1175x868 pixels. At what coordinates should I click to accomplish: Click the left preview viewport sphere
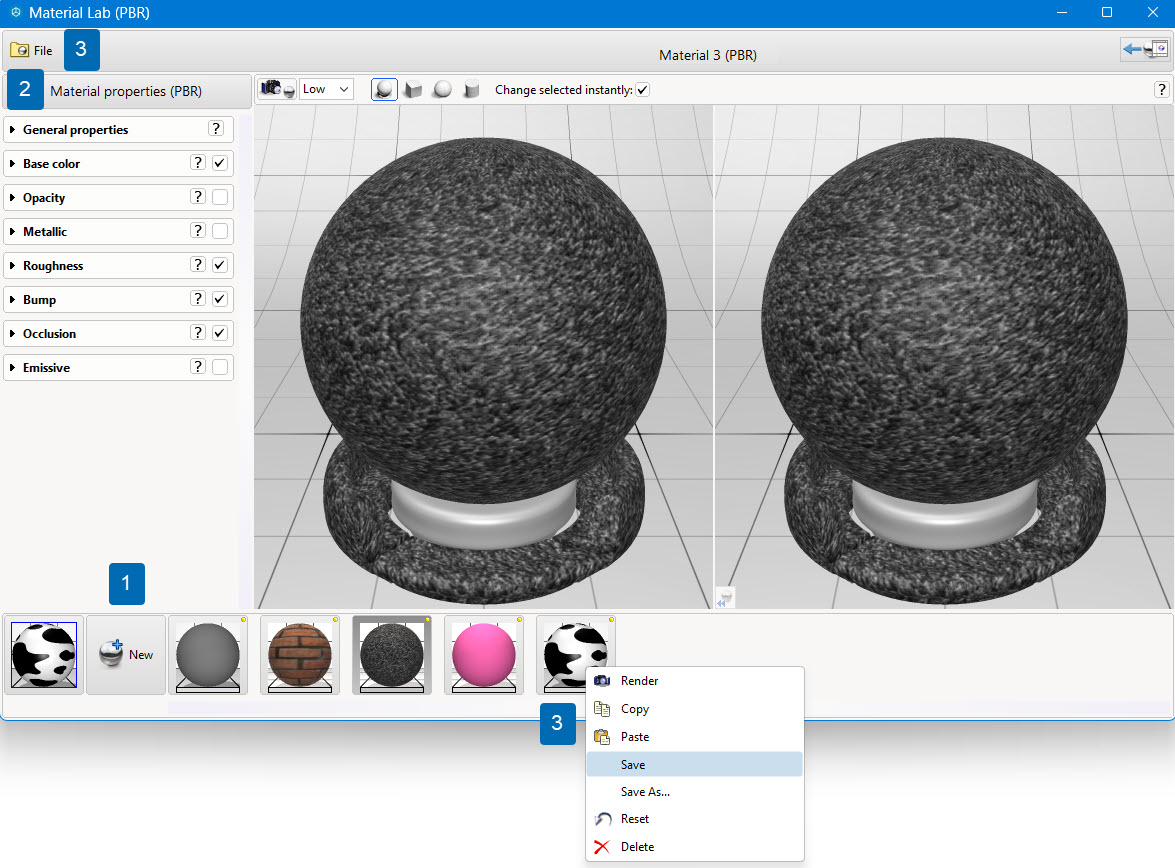pos(483,320)
